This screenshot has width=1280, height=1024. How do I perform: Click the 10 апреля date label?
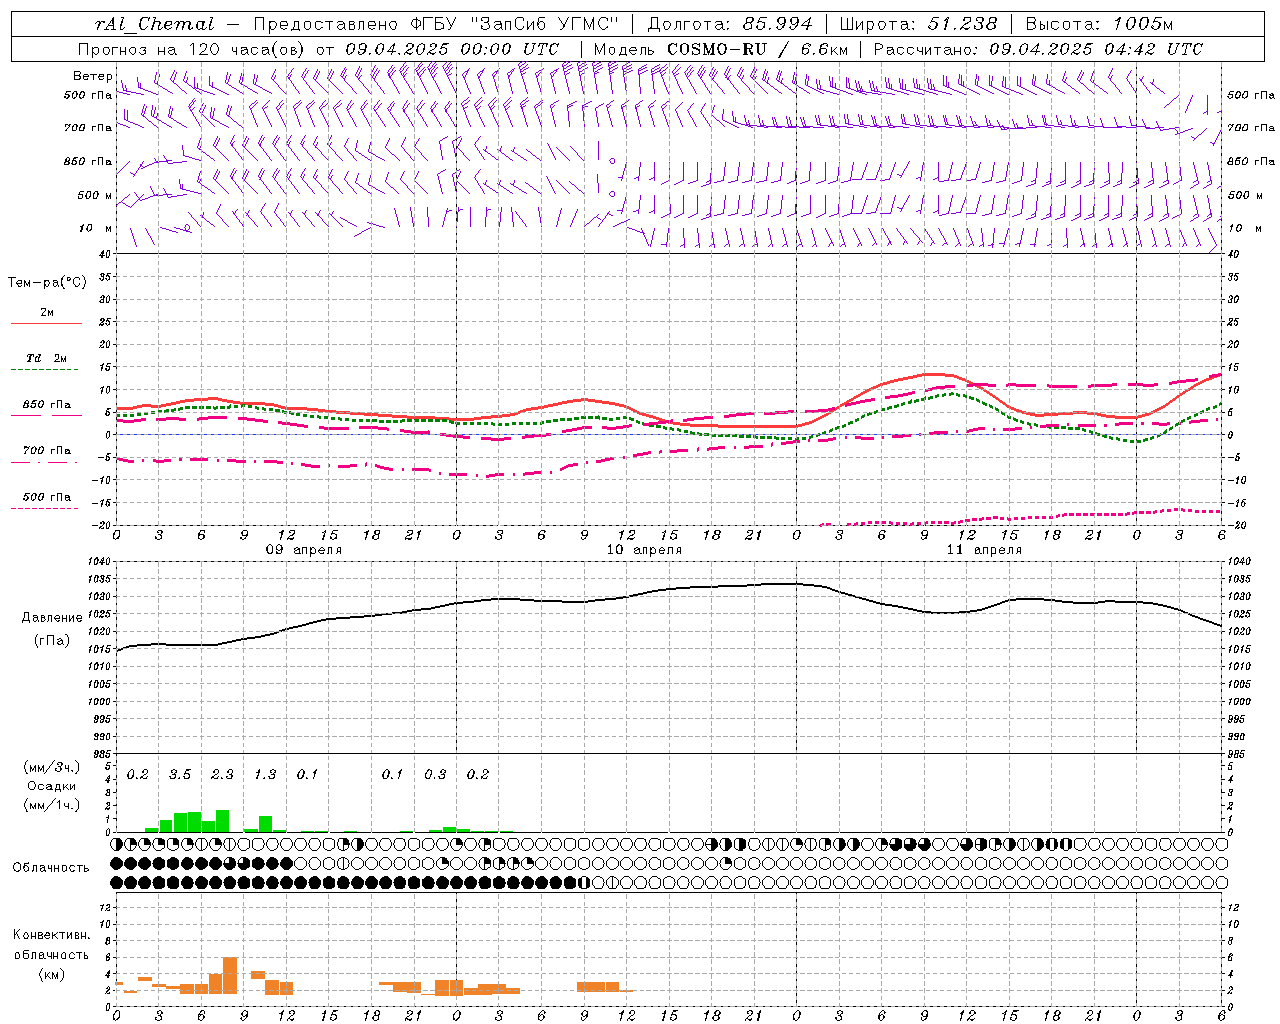click(x=644, y=550)
